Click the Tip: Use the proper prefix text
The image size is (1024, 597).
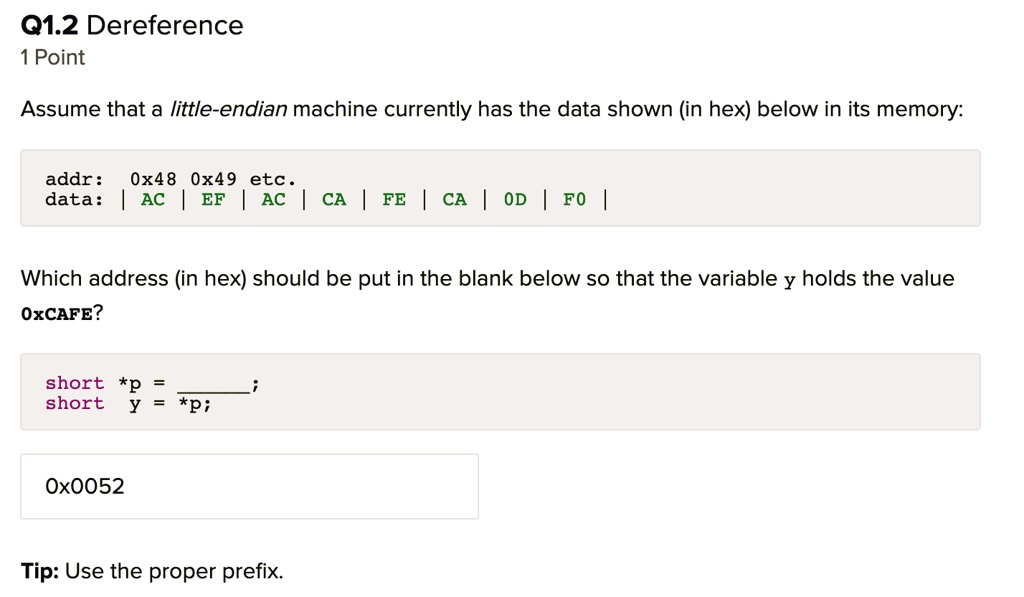[152, 572]
